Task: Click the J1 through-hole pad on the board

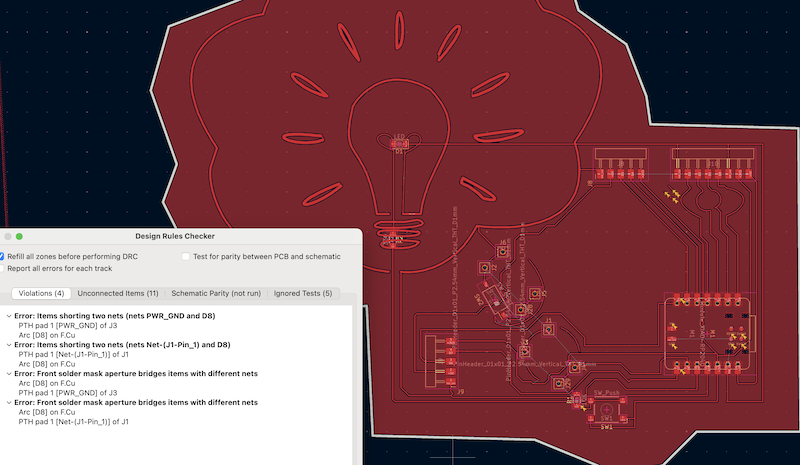Action: point(548,330)
